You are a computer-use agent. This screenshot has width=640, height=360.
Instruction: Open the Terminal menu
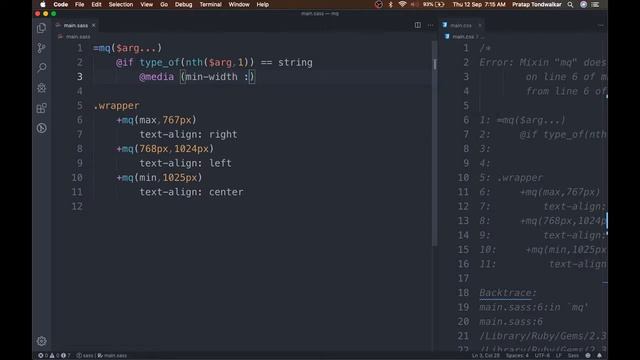pos(211,4)
